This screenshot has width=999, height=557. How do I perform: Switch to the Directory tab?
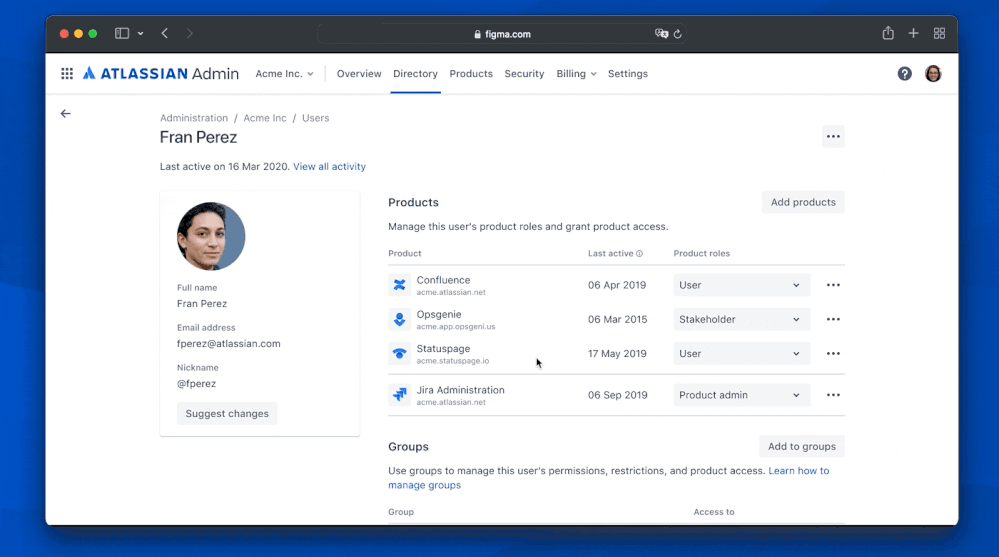[x=415, y=74]
